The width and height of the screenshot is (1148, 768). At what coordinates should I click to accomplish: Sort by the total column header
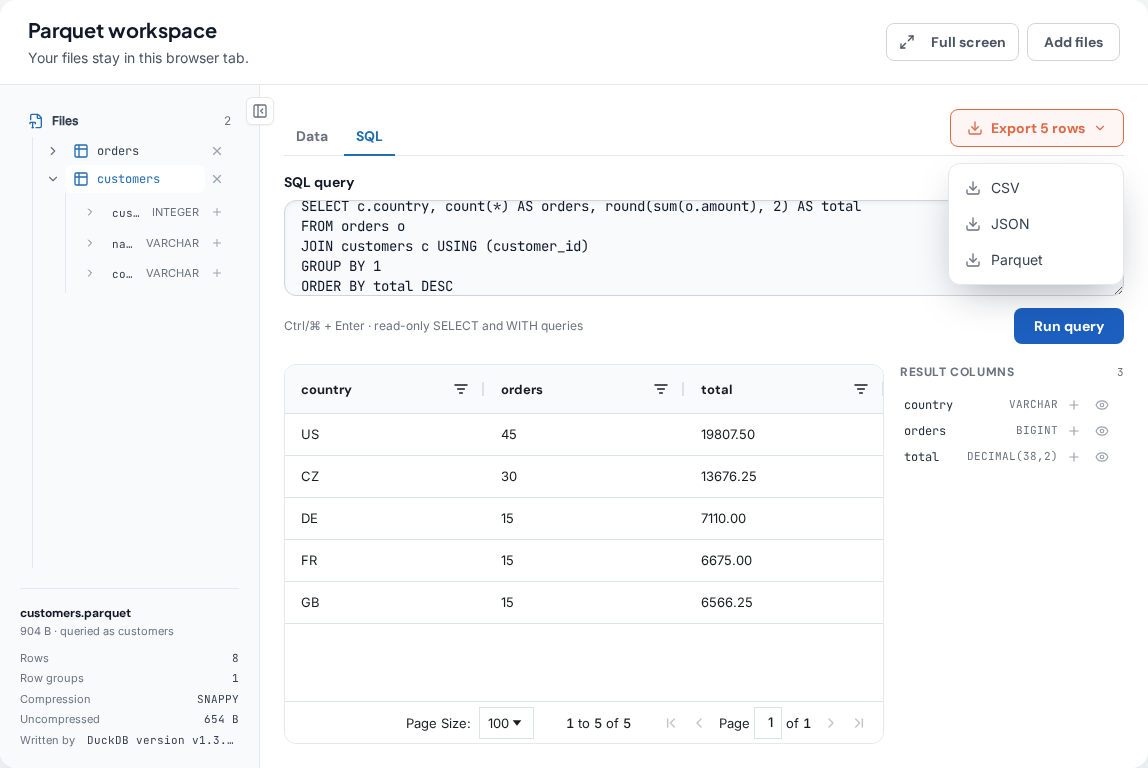coord(716,389)
